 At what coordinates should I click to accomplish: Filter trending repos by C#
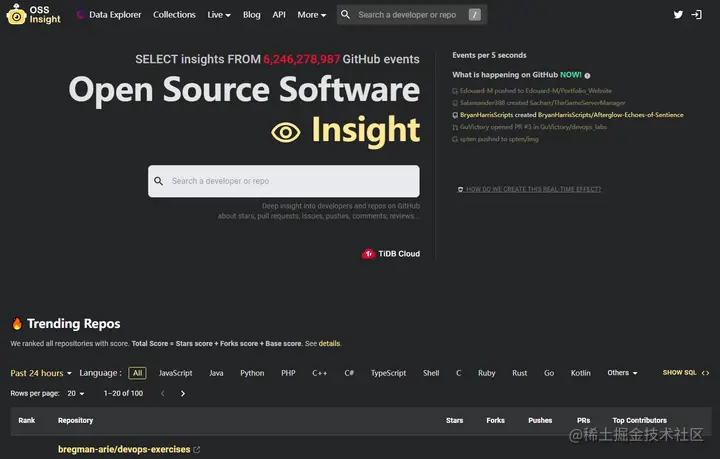349,373
